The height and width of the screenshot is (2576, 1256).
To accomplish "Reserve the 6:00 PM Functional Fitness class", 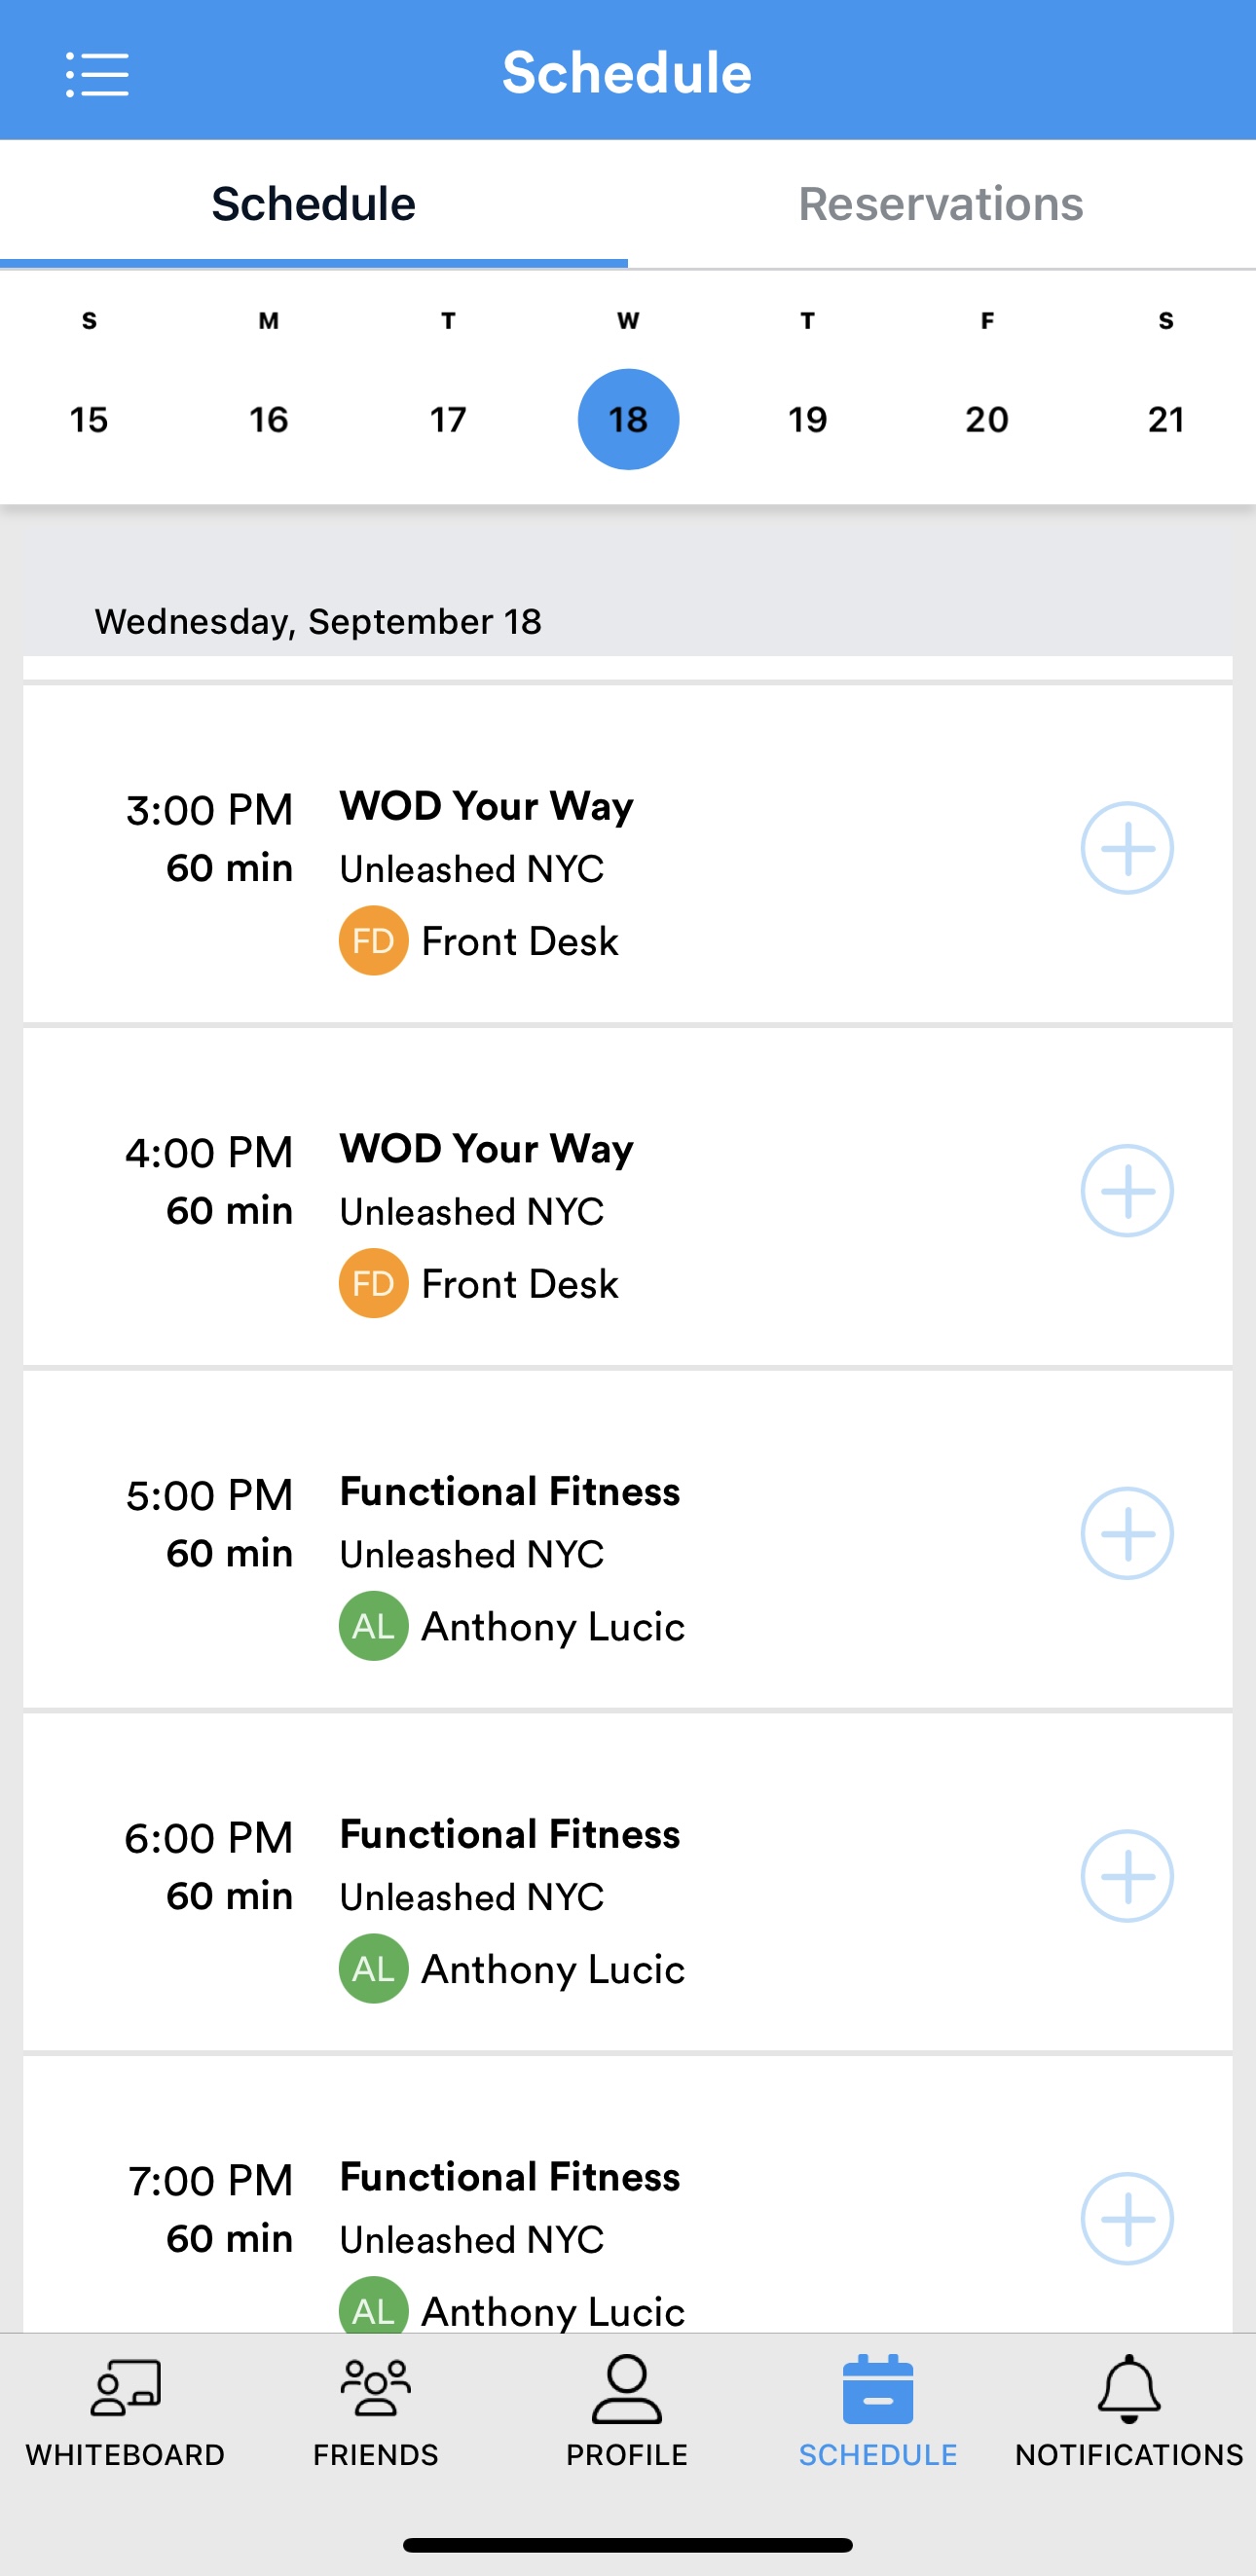I will click(1127, 1876).
